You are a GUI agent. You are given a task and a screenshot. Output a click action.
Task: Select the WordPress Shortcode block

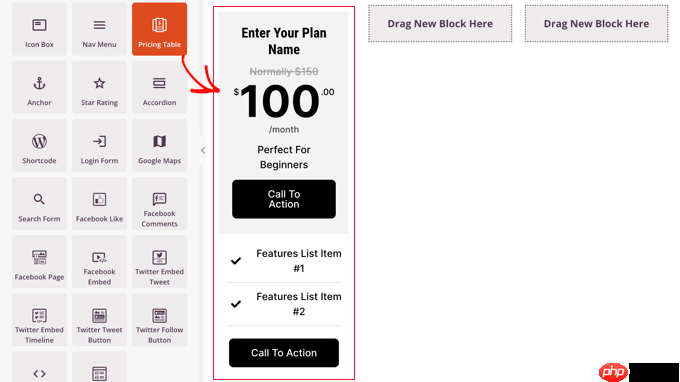coord(39,145)
